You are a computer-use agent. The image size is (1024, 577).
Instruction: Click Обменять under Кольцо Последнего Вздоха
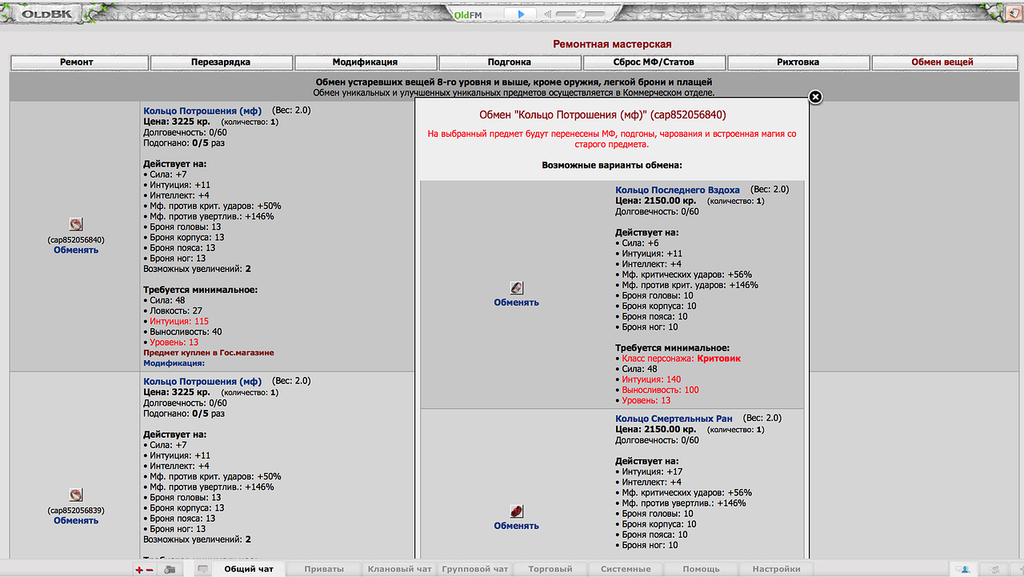[x=516, y=302]
